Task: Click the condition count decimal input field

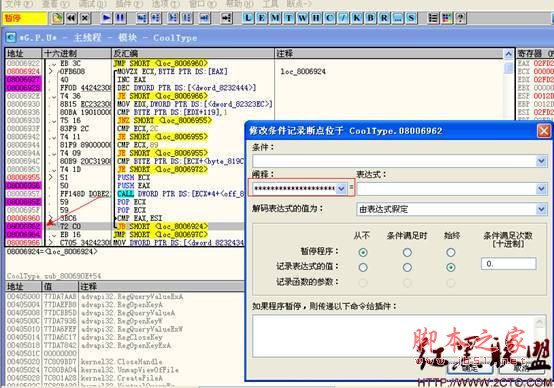Action: [508, 264]
